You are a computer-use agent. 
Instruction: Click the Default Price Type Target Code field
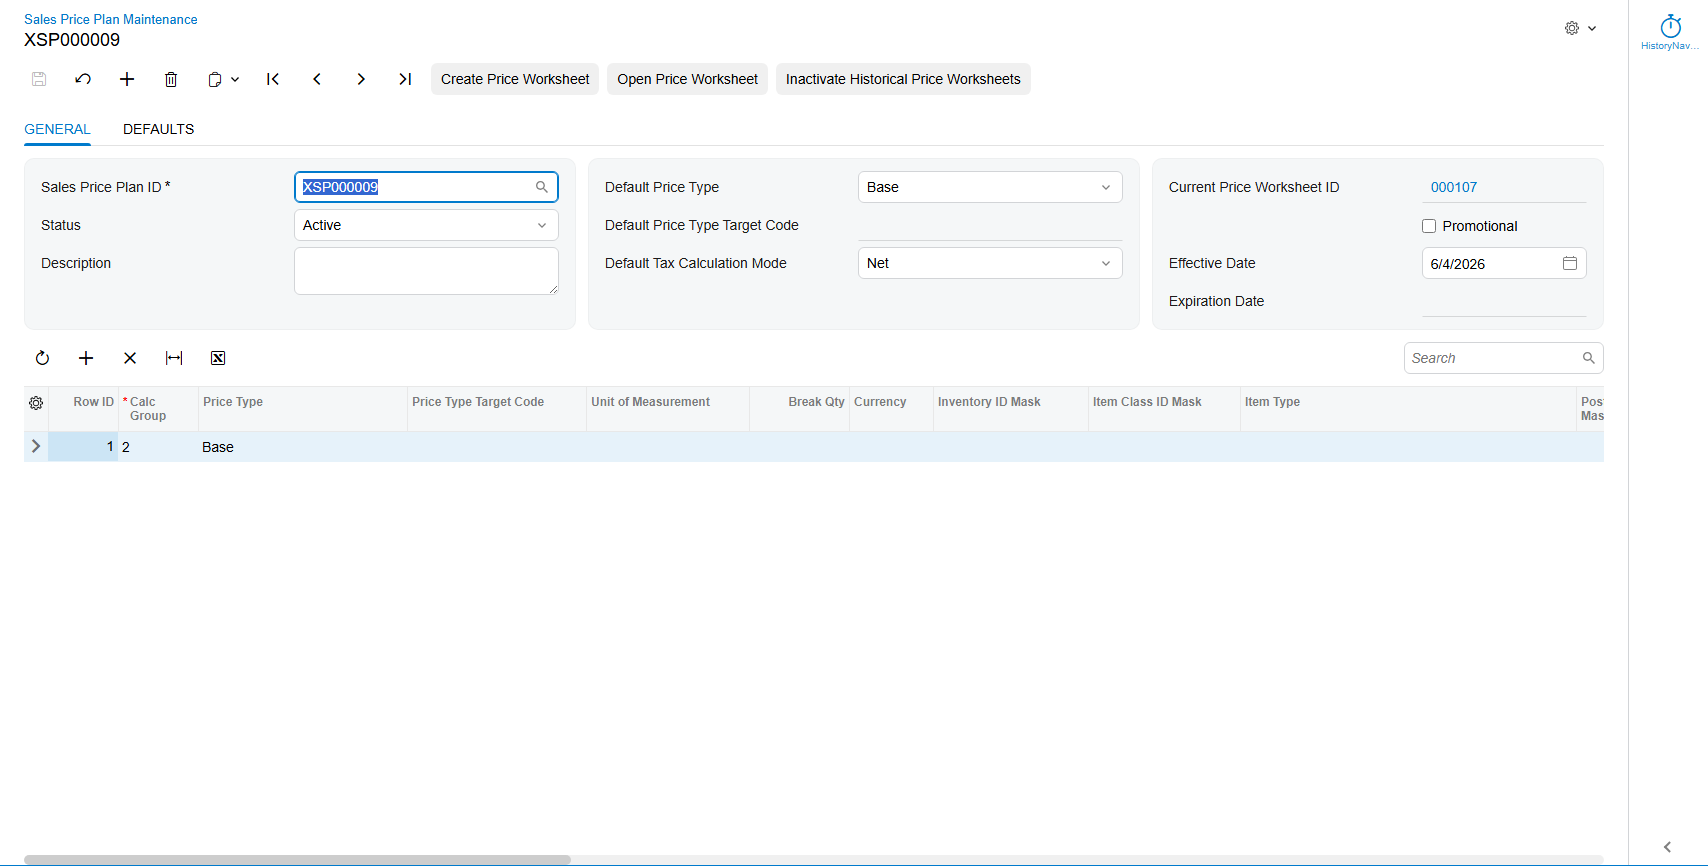point(990,225)
